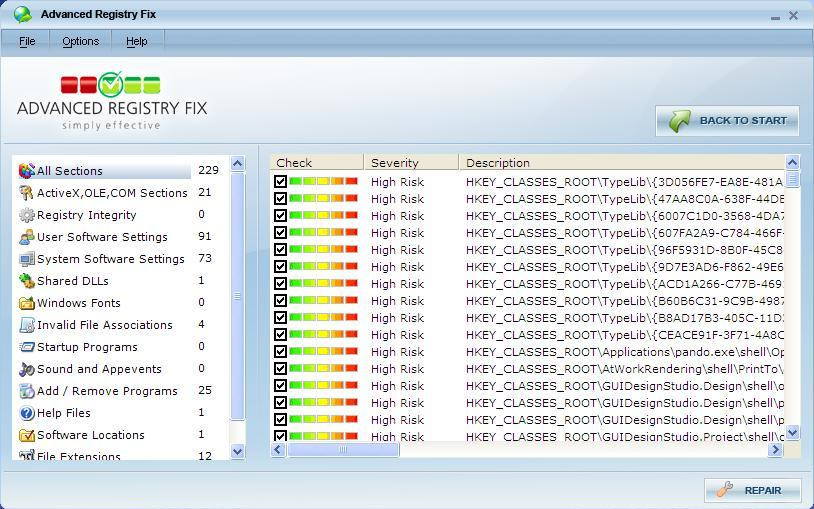
Task: Select Invalid File Associations category
Action: (104, 325)
